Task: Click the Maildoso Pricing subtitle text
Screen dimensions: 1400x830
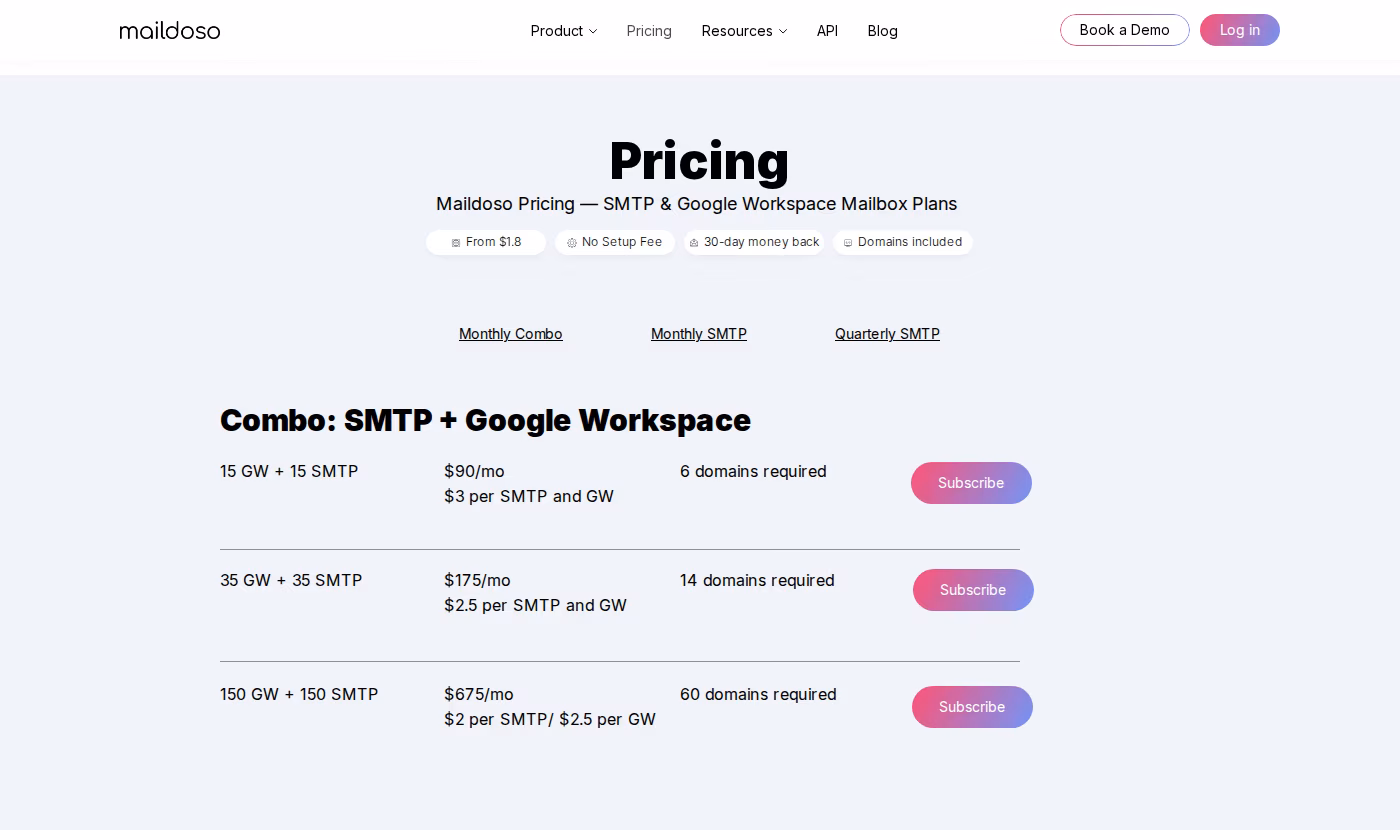Action: point(696,204)
